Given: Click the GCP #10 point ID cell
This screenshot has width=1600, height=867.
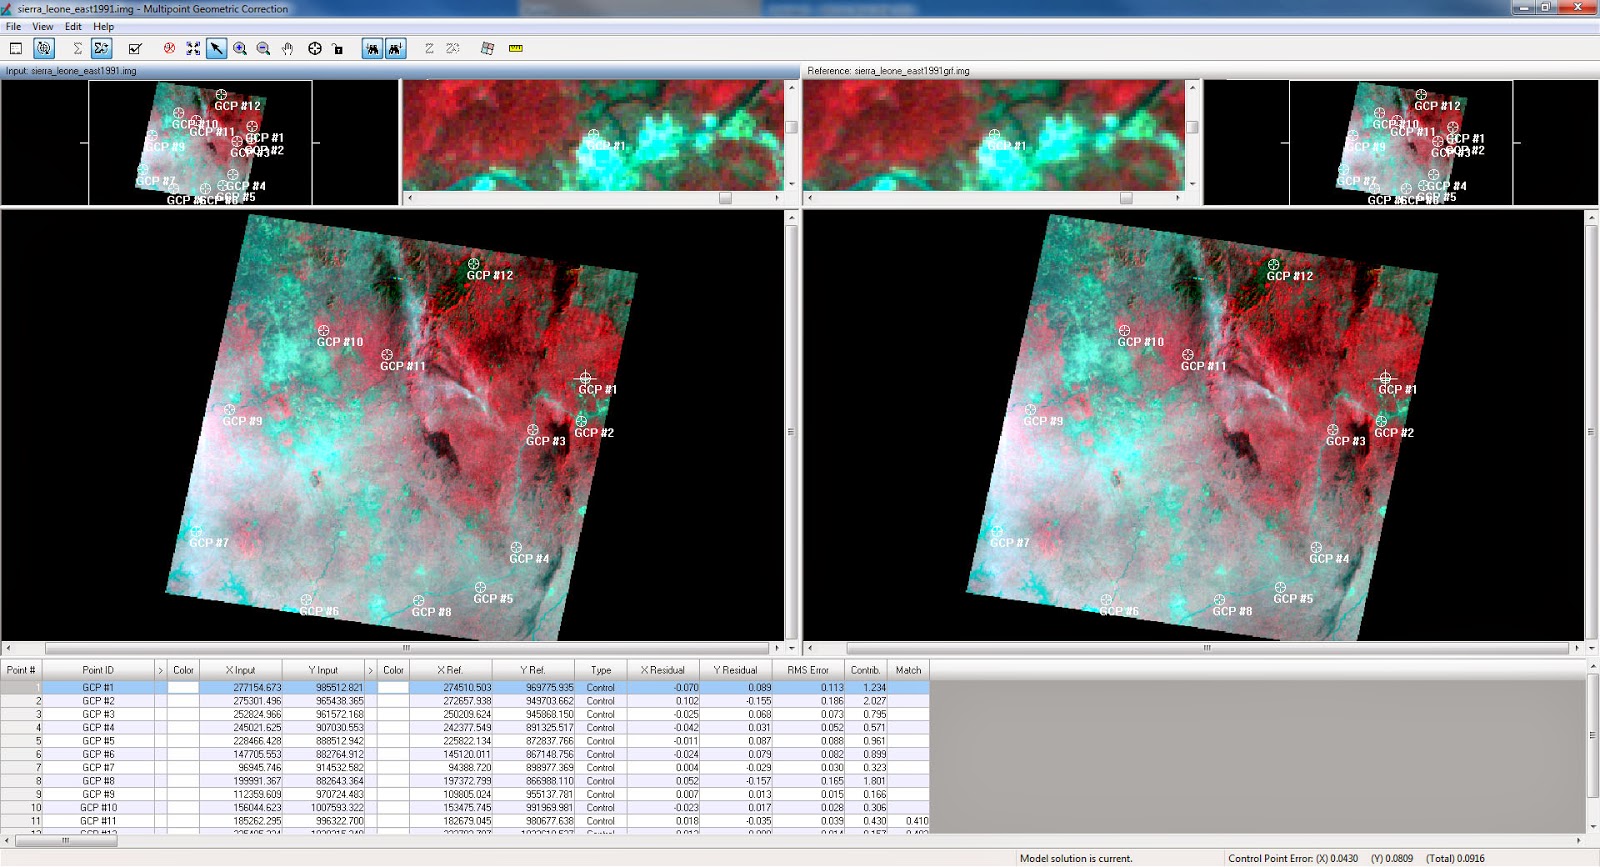Looking at the screenshot, I should [x=98, y=808].
